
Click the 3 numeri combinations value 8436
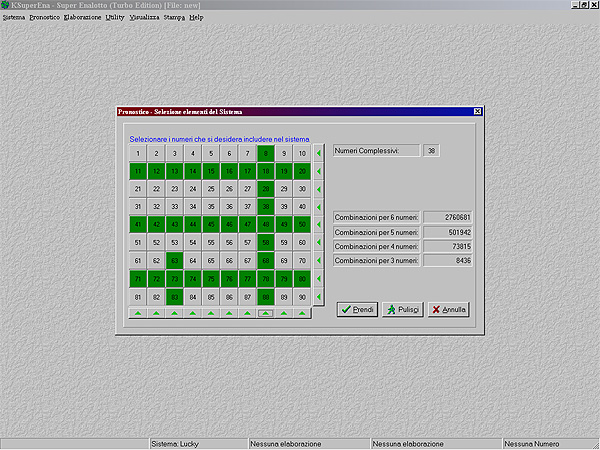(x=448, y=261)
